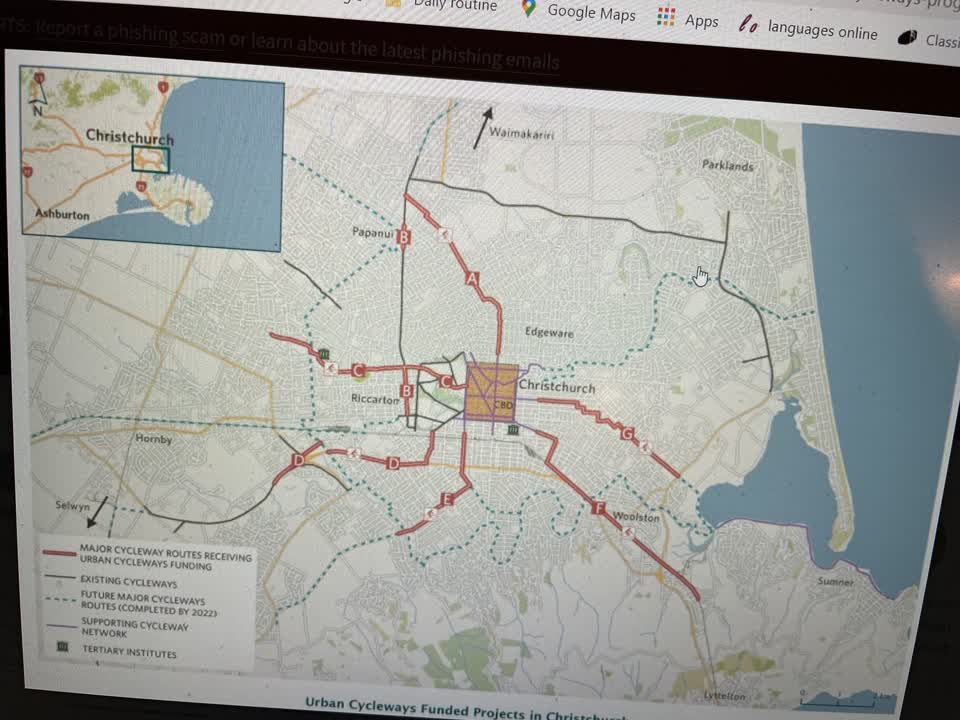Viewport: 960px width, 720px height.
Task: Click the 'Sumner' map label
Action: click(x=835, y=581)
